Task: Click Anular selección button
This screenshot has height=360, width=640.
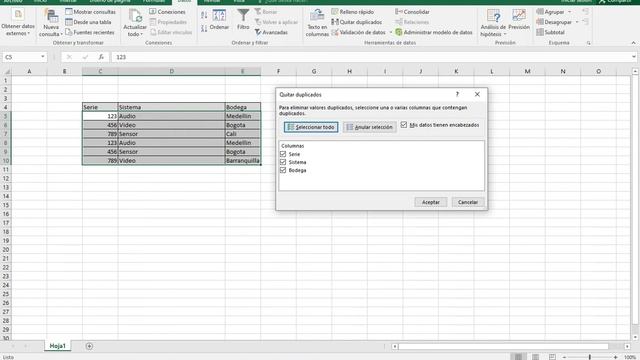Action: coord(369,127)
